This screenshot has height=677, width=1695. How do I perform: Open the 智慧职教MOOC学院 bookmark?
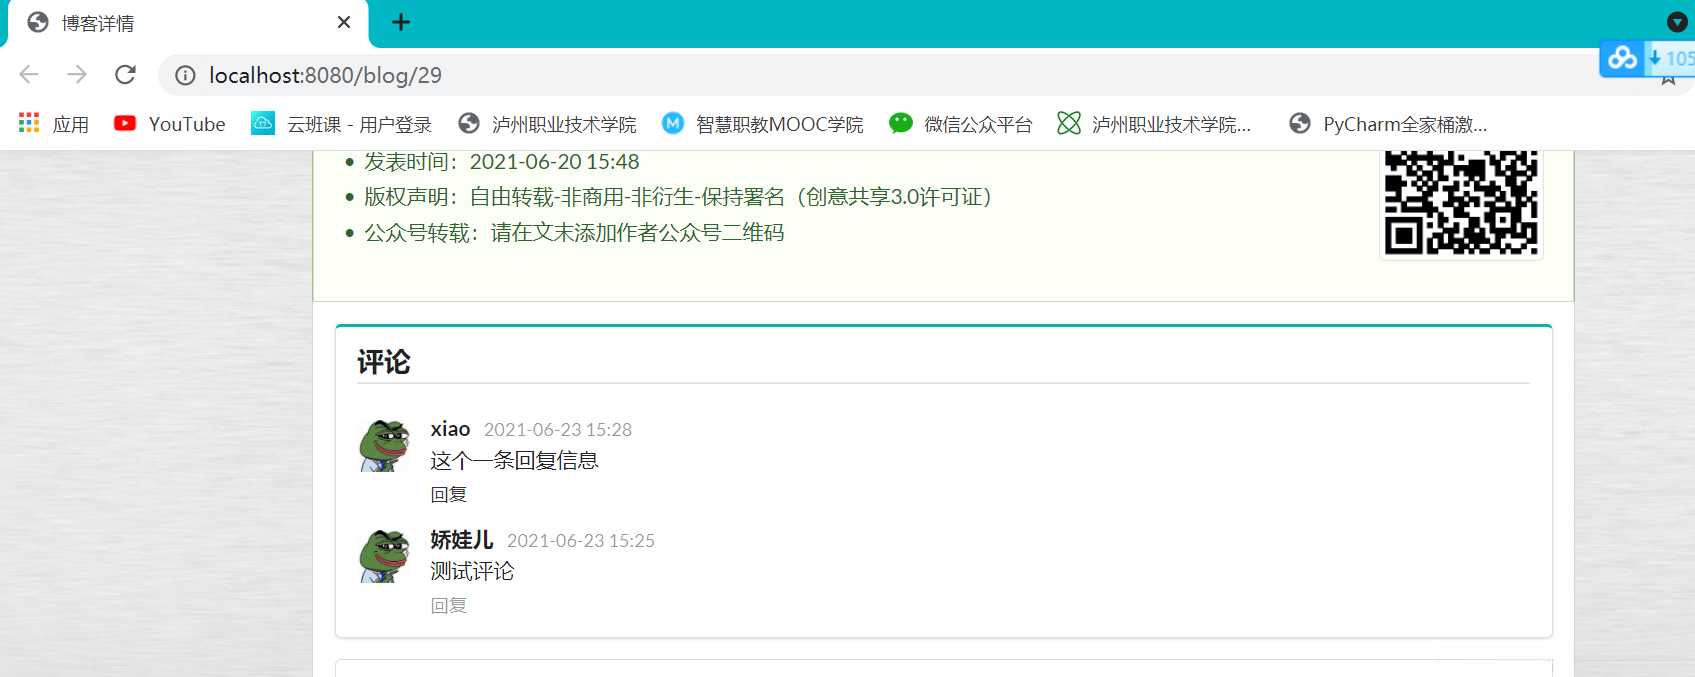763,124
